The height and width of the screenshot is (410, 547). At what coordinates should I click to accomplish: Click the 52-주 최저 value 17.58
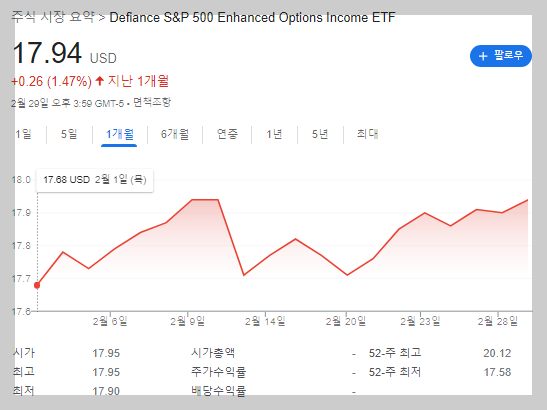pos(497,372)
